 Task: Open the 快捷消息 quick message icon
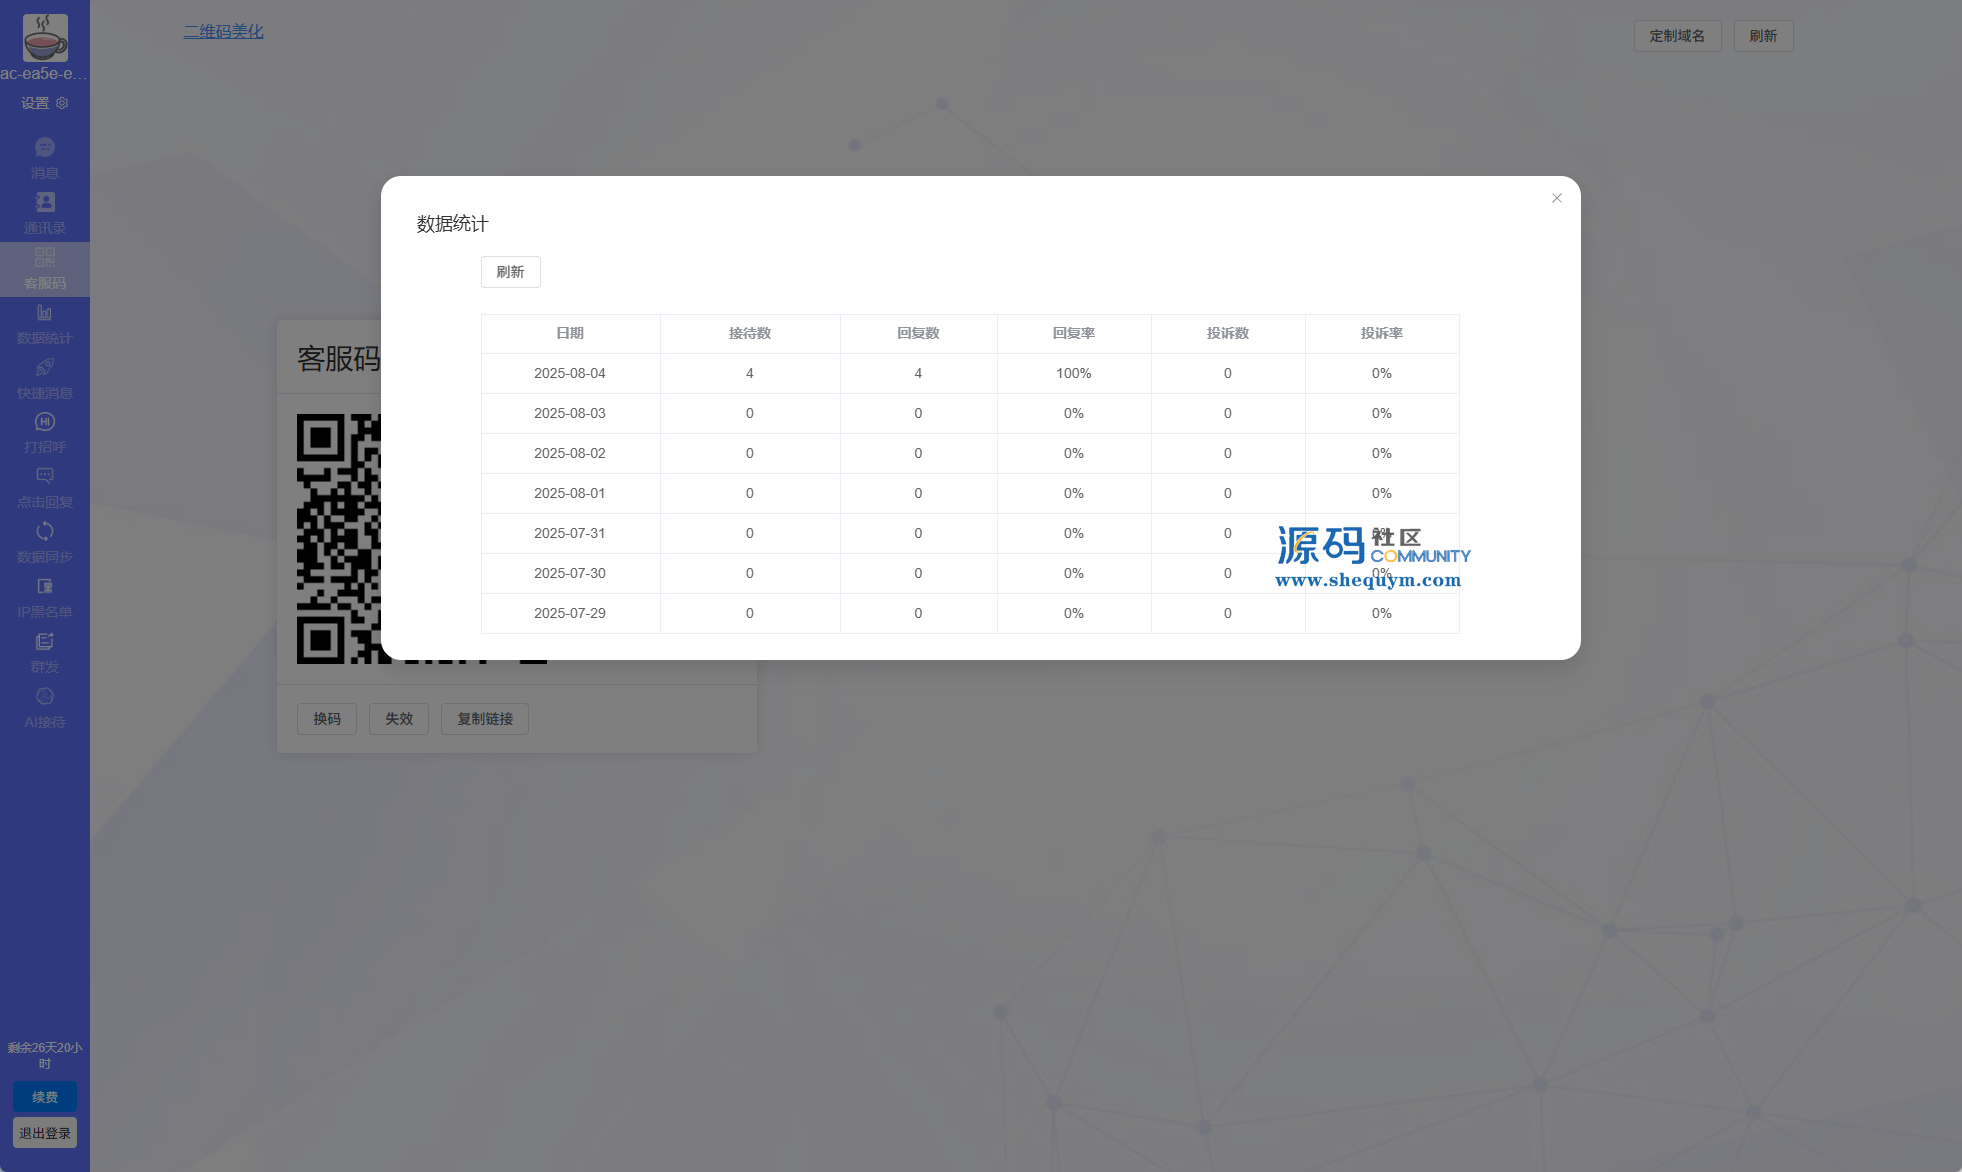[44, 369]
